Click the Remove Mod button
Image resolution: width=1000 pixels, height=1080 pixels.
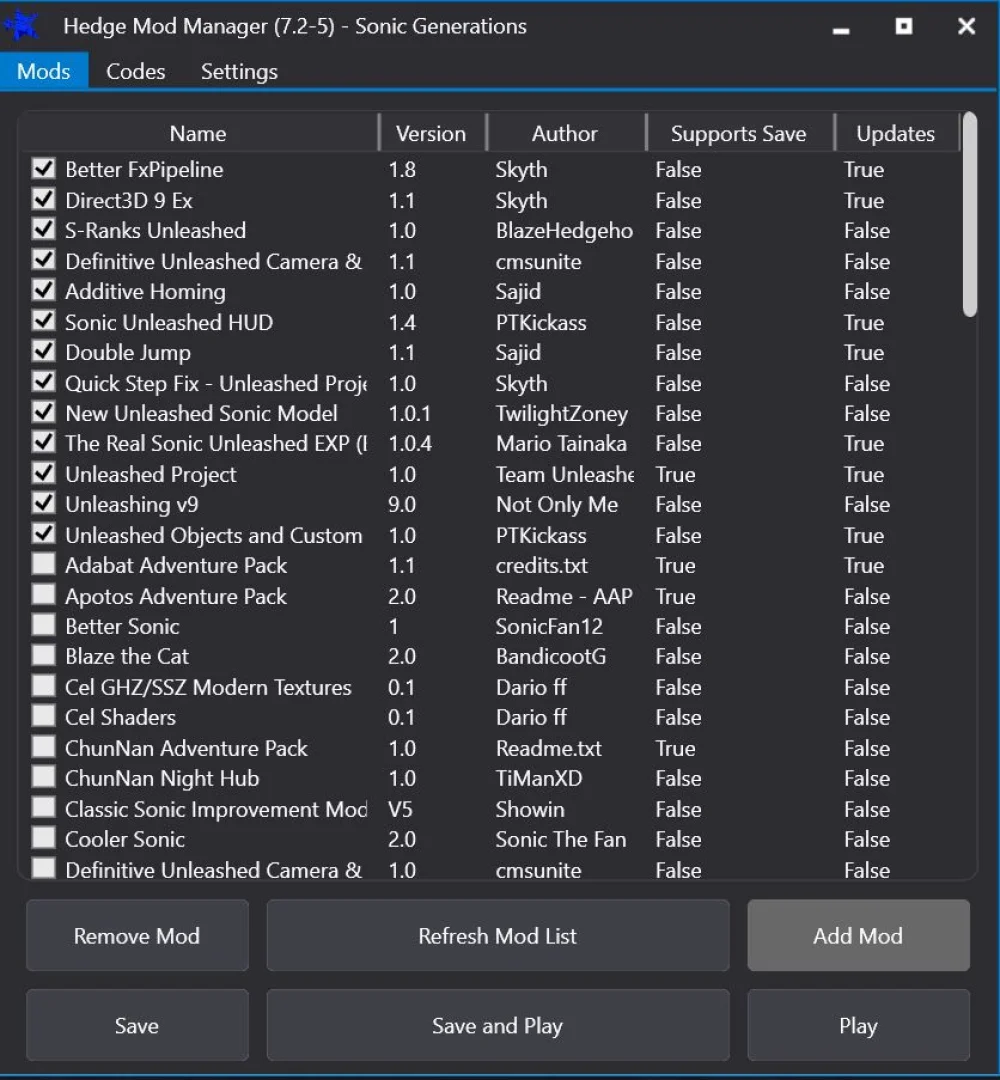click(x=137, y=935)
